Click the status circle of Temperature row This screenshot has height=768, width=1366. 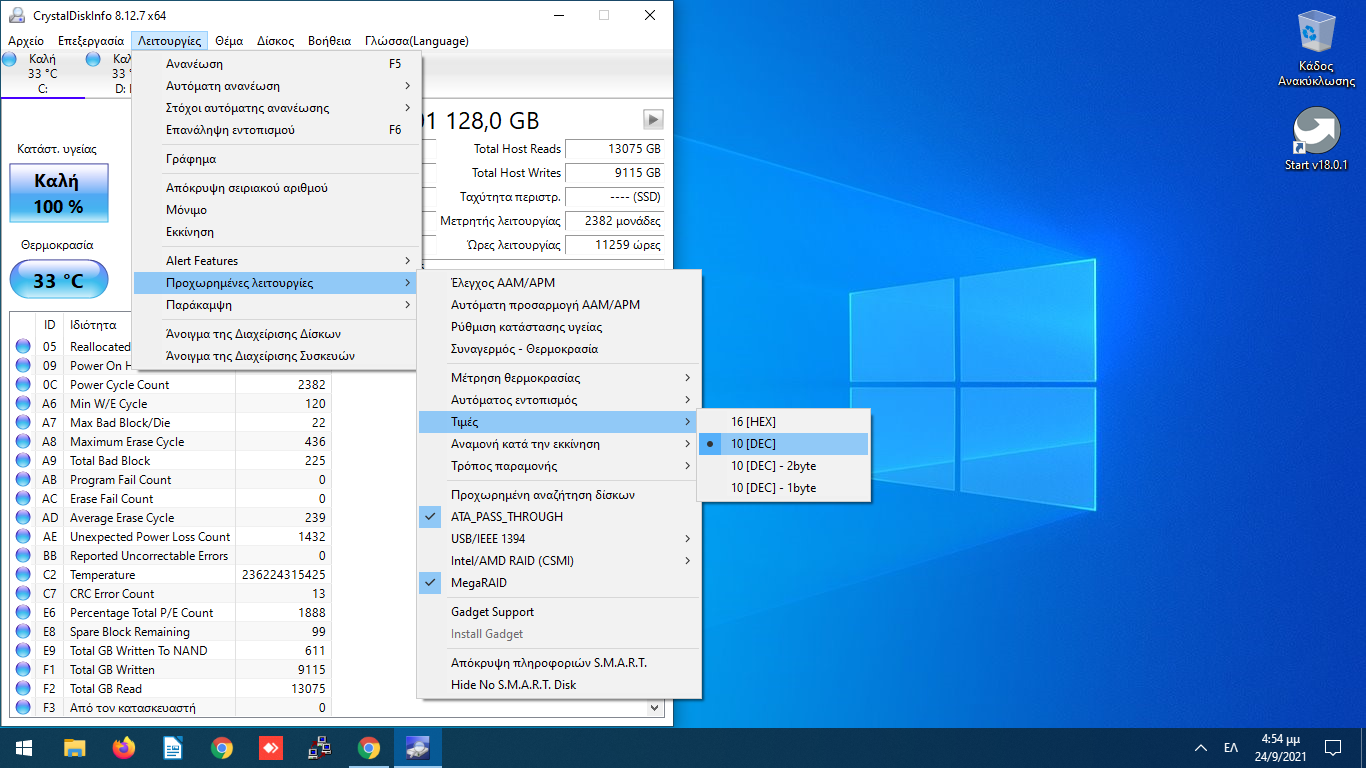(x=23, y=575)
